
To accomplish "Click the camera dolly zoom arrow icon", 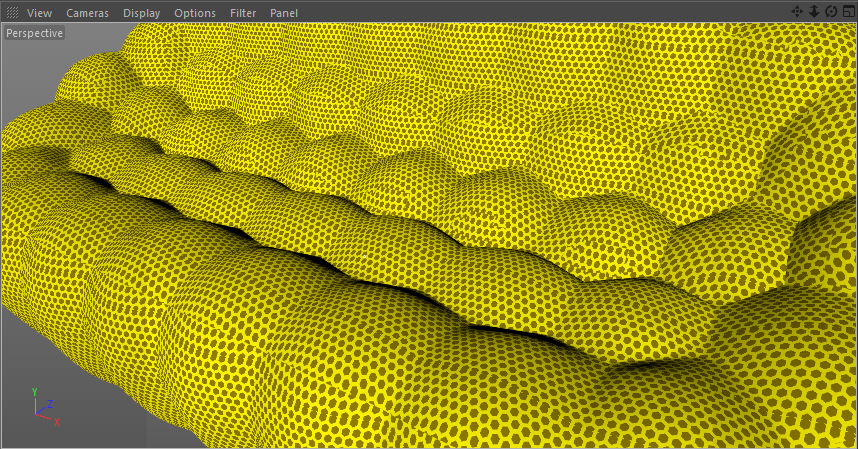I will (814, 11).
